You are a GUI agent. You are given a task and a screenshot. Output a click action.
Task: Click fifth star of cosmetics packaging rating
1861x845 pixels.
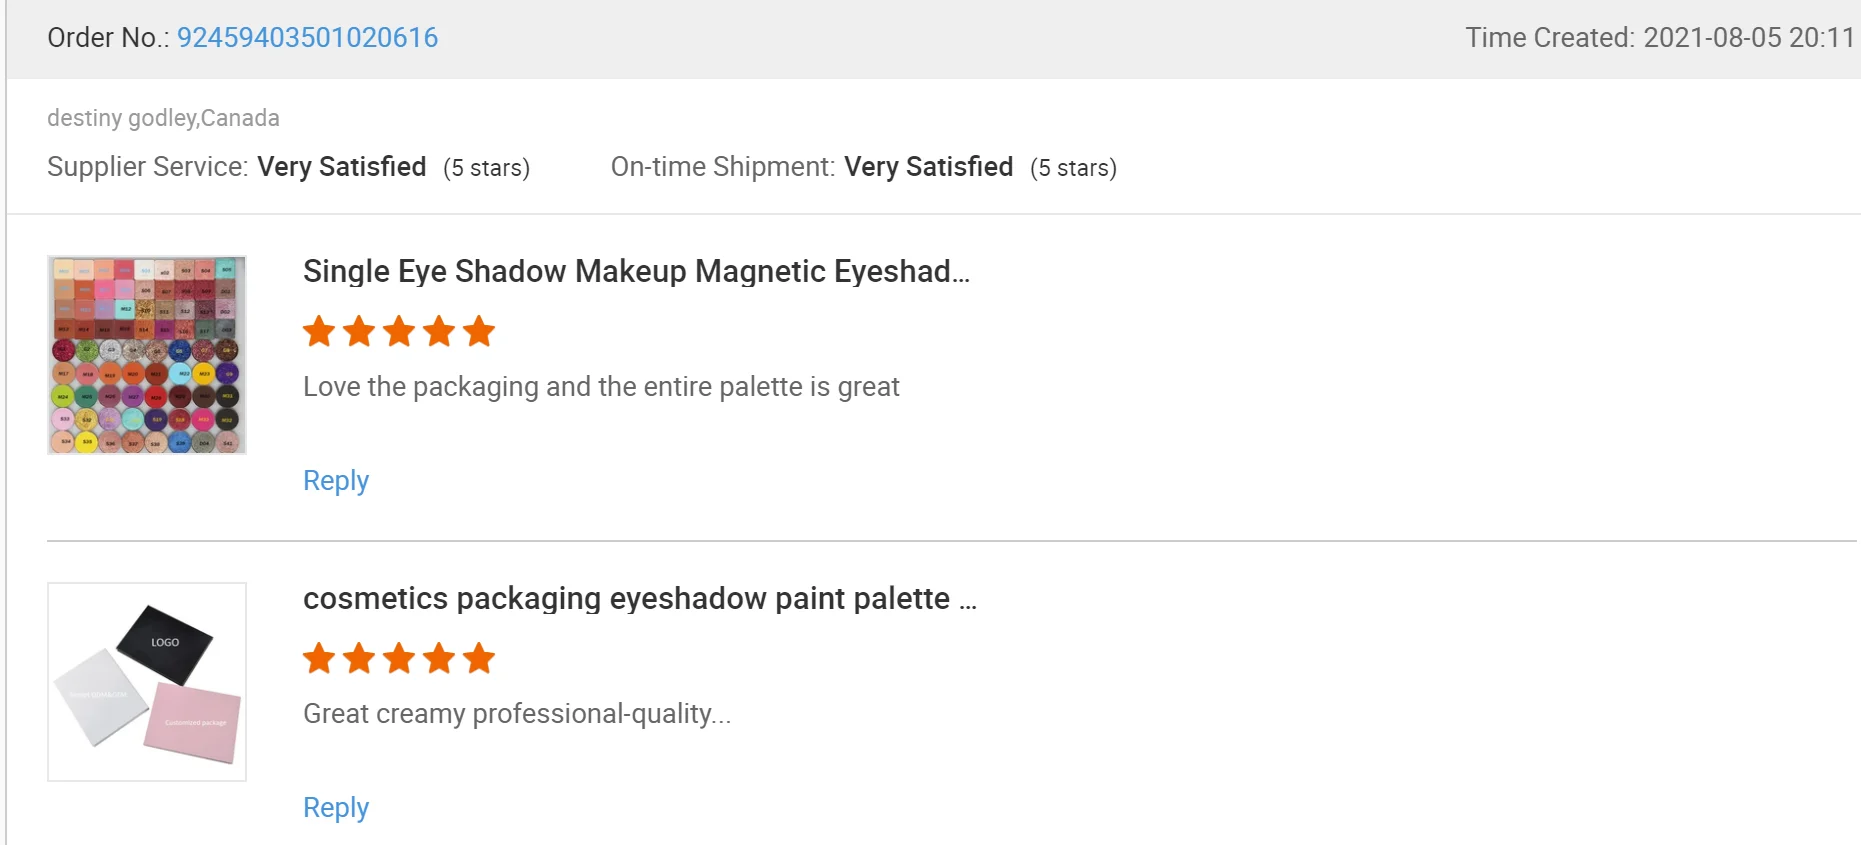click(479, 658)
